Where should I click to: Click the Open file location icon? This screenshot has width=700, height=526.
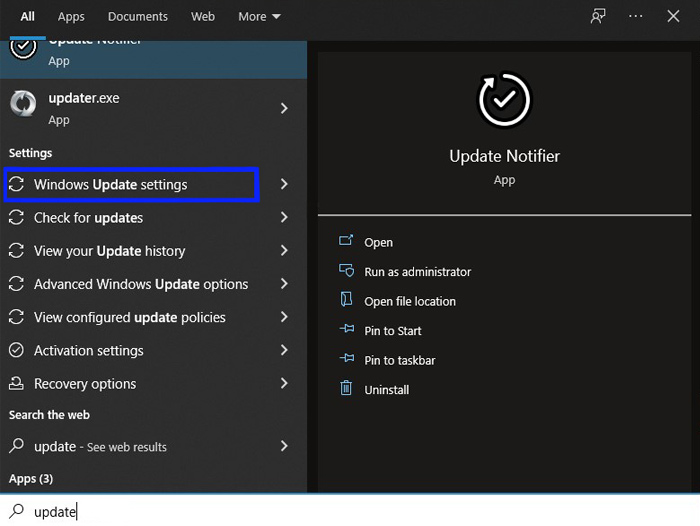346,300
